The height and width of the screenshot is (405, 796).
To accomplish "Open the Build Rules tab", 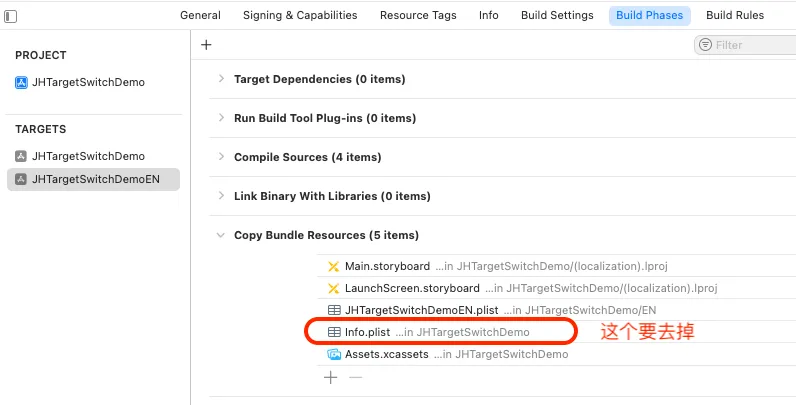I will point(735,16).
